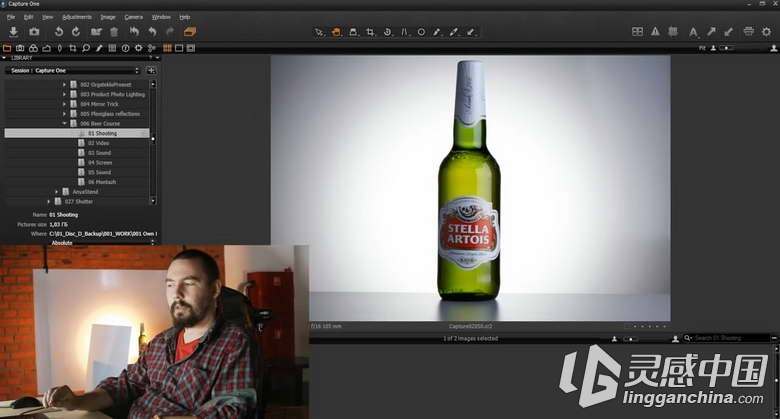This screenshot has height=419, width=780.
Task: Open the Exposure tool tab
Action: (x=46, y=48)
